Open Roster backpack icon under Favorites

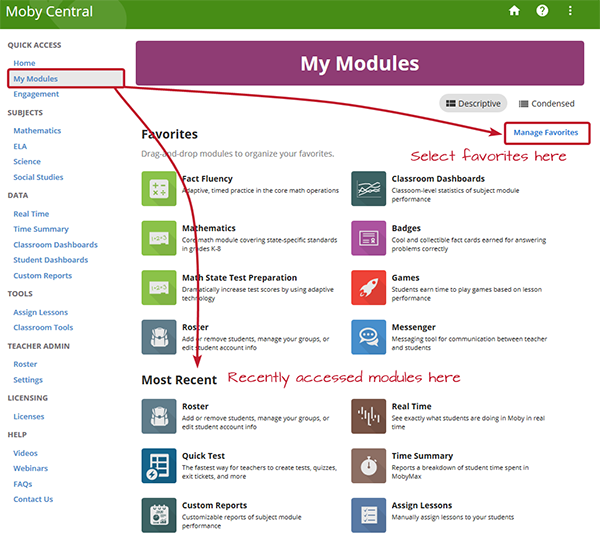[159, 337]
